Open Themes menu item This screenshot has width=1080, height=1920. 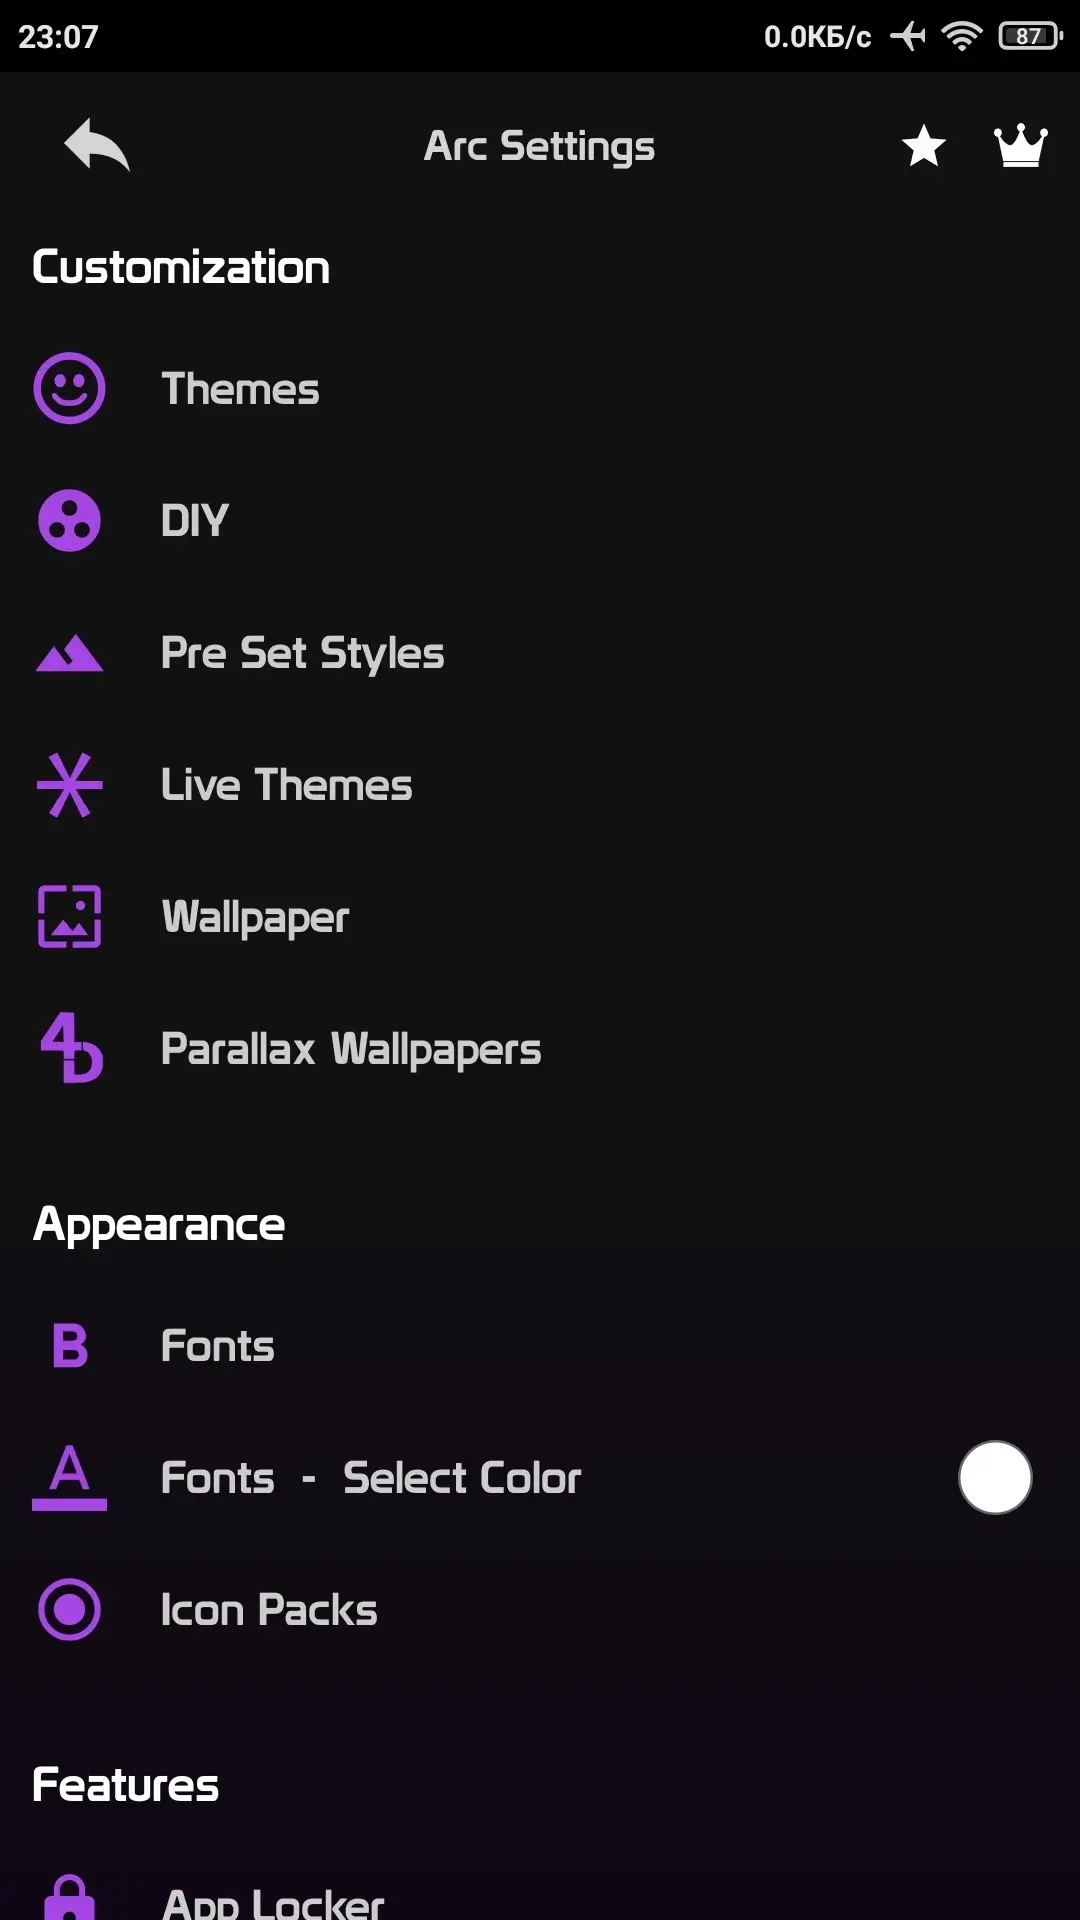pos(240,389)
